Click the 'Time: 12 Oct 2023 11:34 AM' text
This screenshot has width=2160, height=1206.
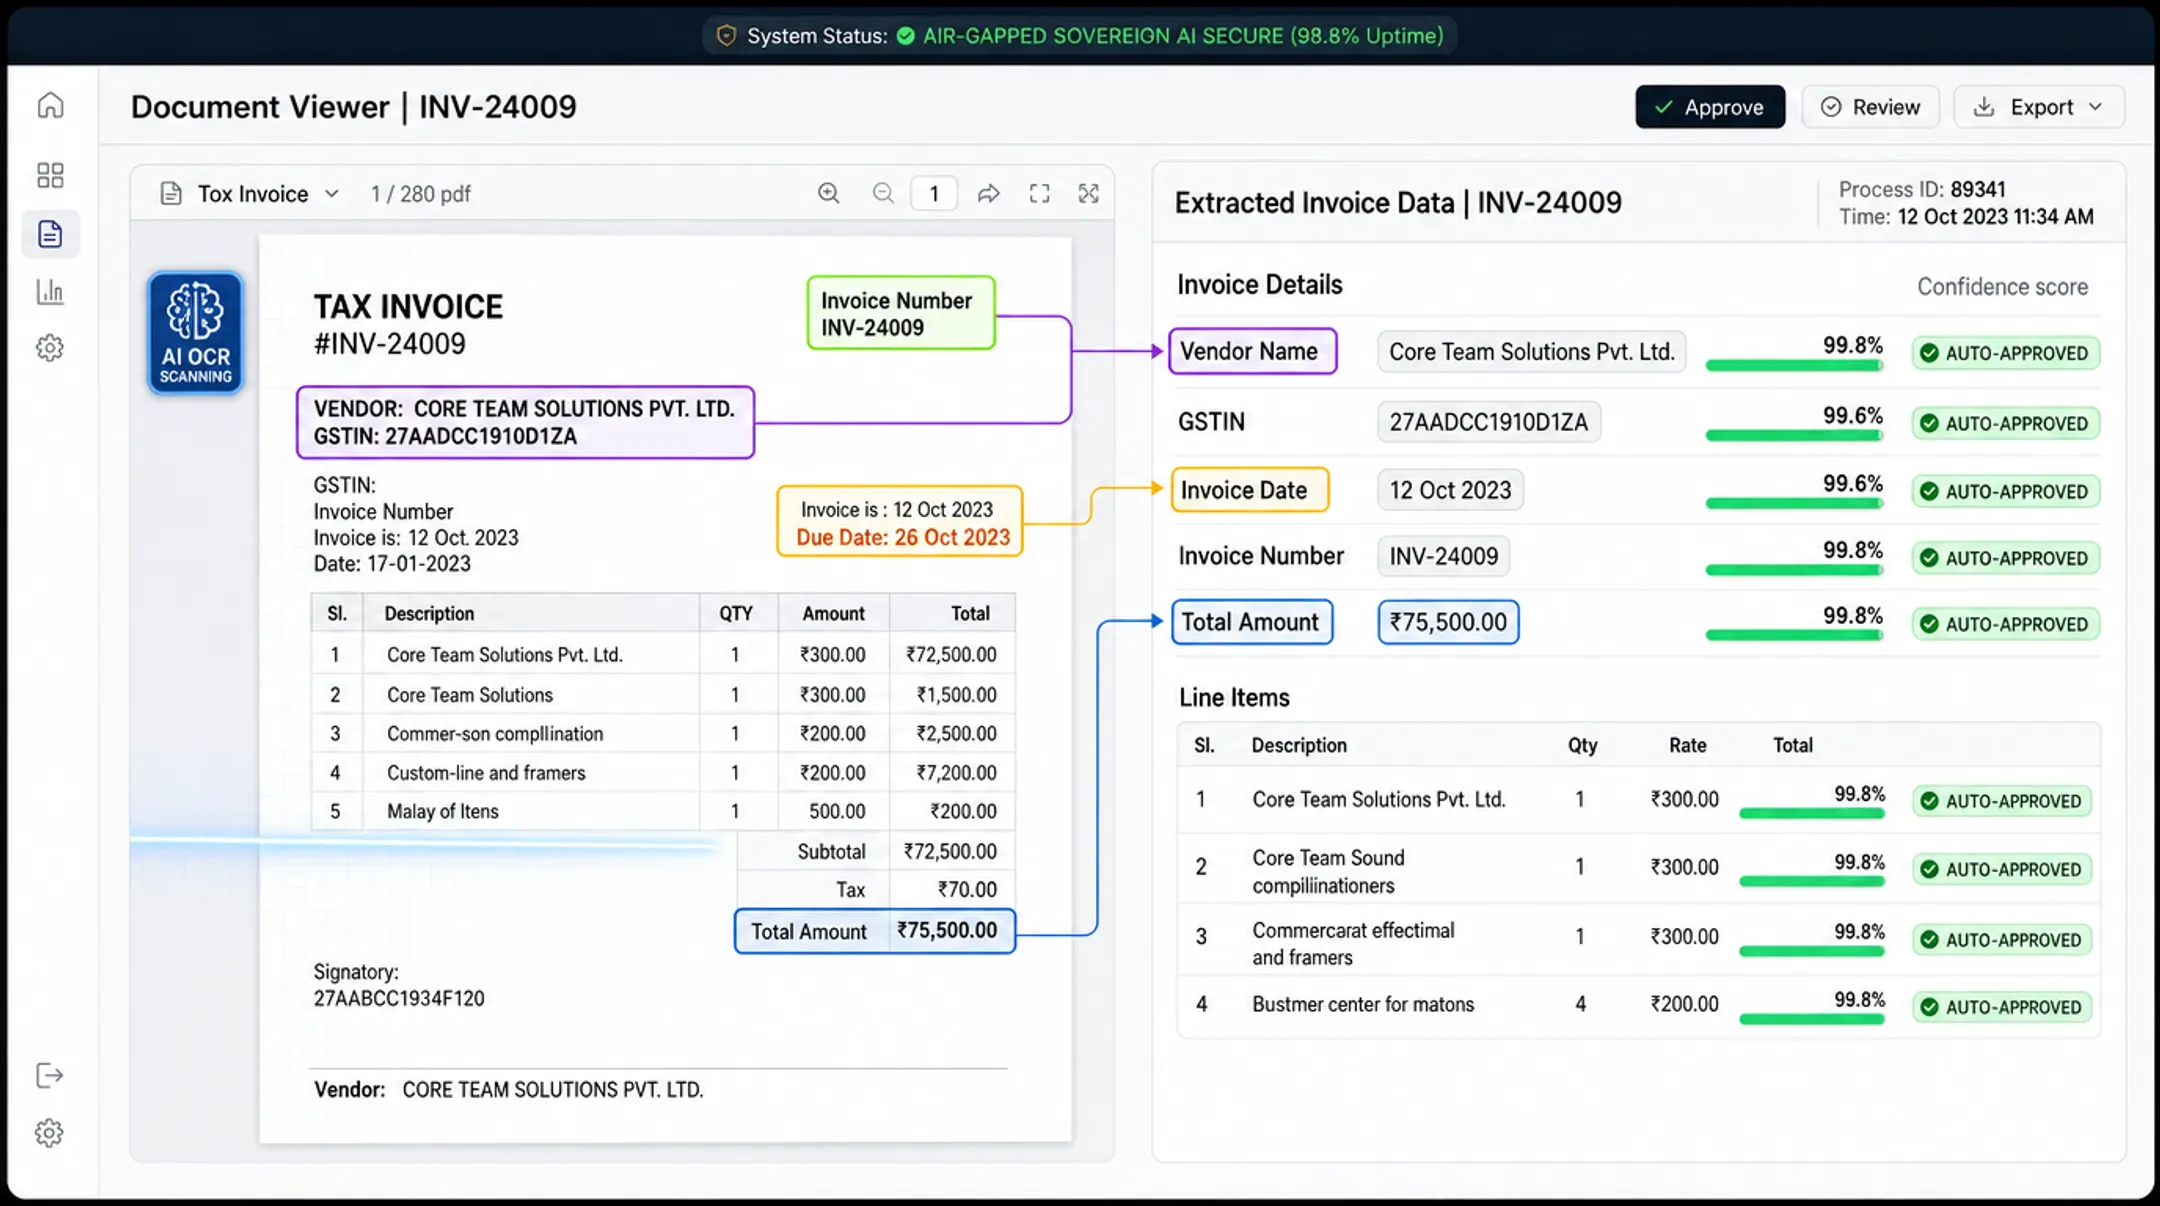pyautogui.click(x=1966, y=216)
